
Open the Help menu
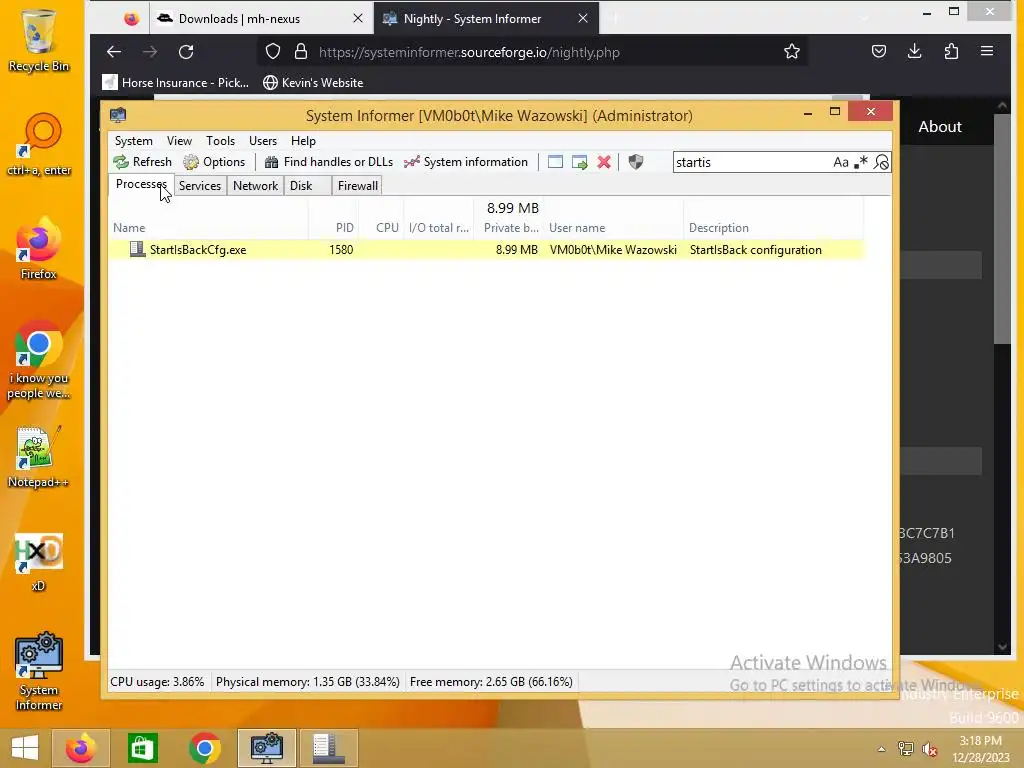point(303,141)
